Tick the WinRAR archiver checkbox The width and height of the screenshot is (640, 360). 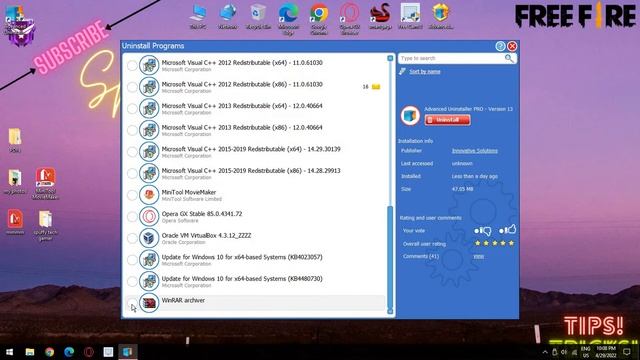click(132, 303)
